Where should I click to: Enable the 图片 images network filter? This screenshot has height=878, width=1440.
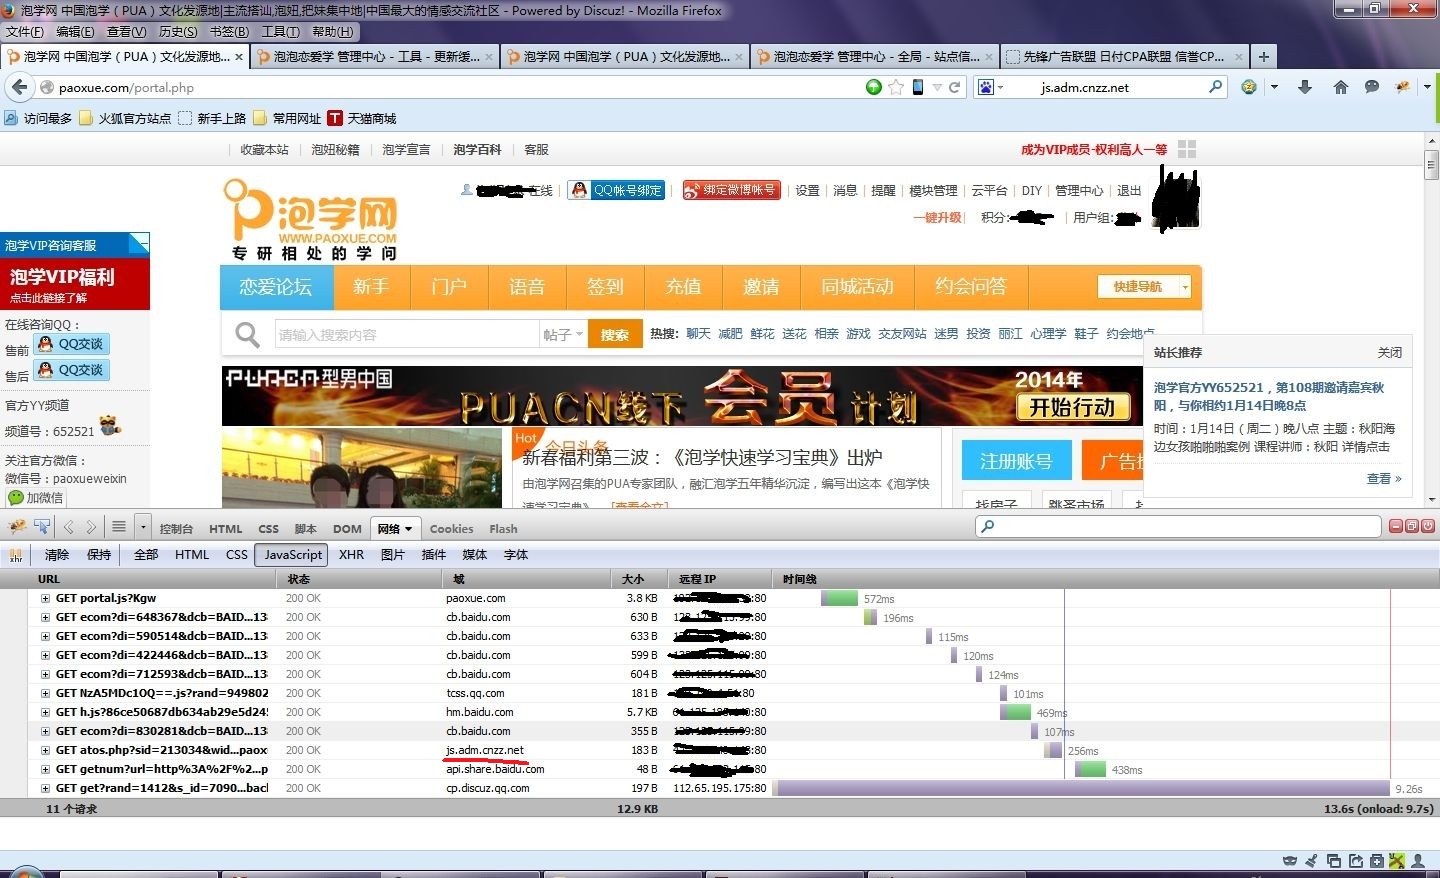pos(393,555)
